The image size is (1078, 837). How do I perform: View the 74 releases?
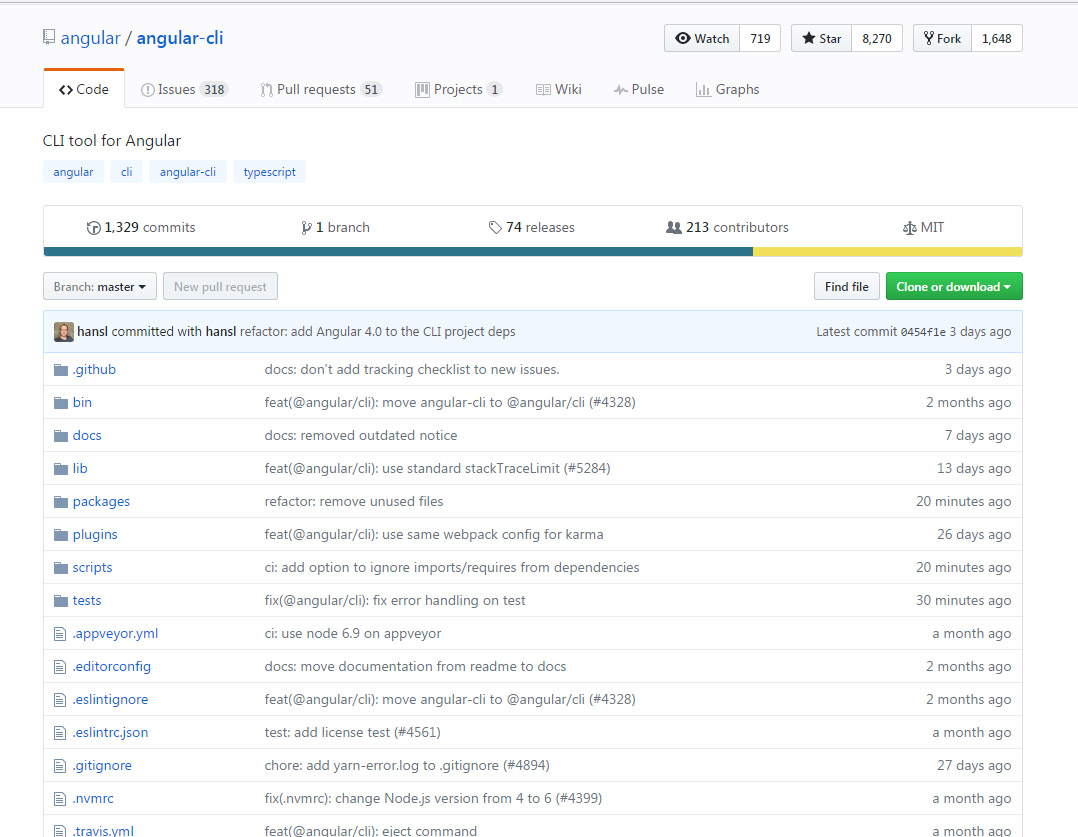click(x=531, y=228)
